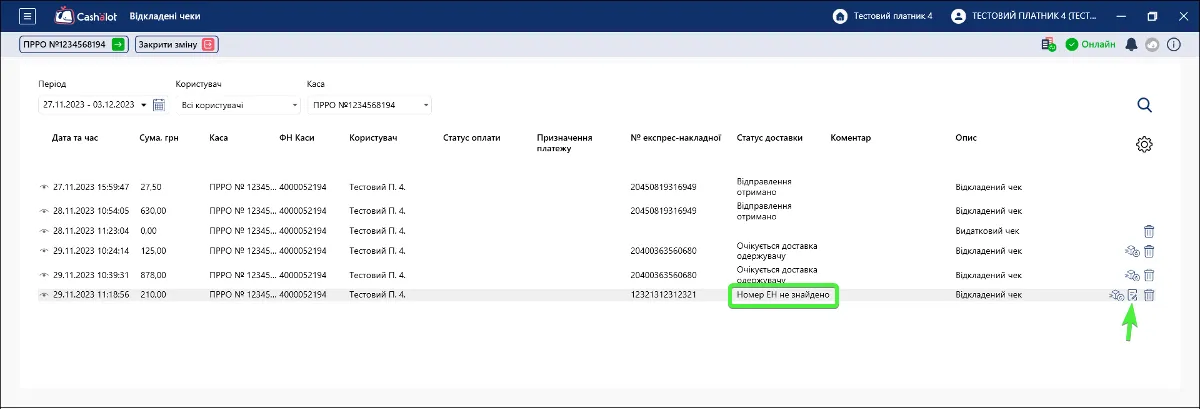Click the ПРРО №1234568194 button in the toolbar
The height and width of the screenshot is (409, 1200).
click(73, 44)
